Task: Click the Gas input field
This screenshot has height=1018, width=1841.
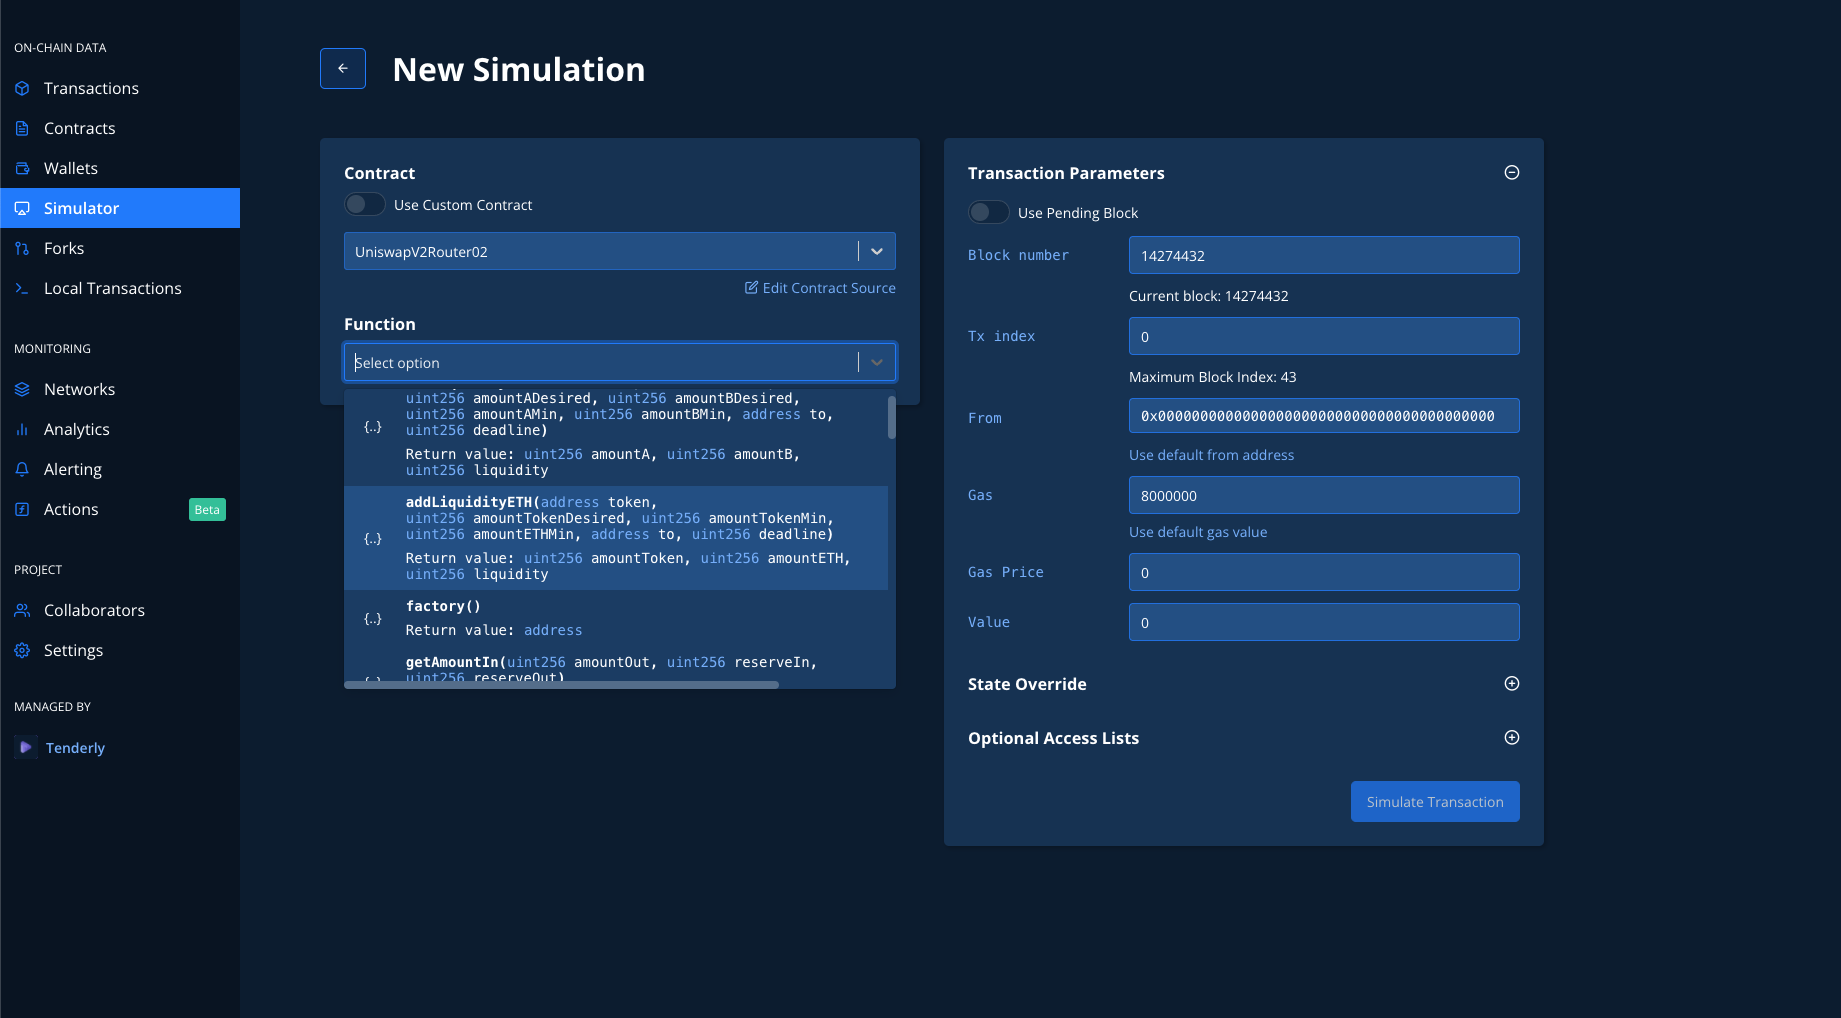Action: coord(1324,495)
